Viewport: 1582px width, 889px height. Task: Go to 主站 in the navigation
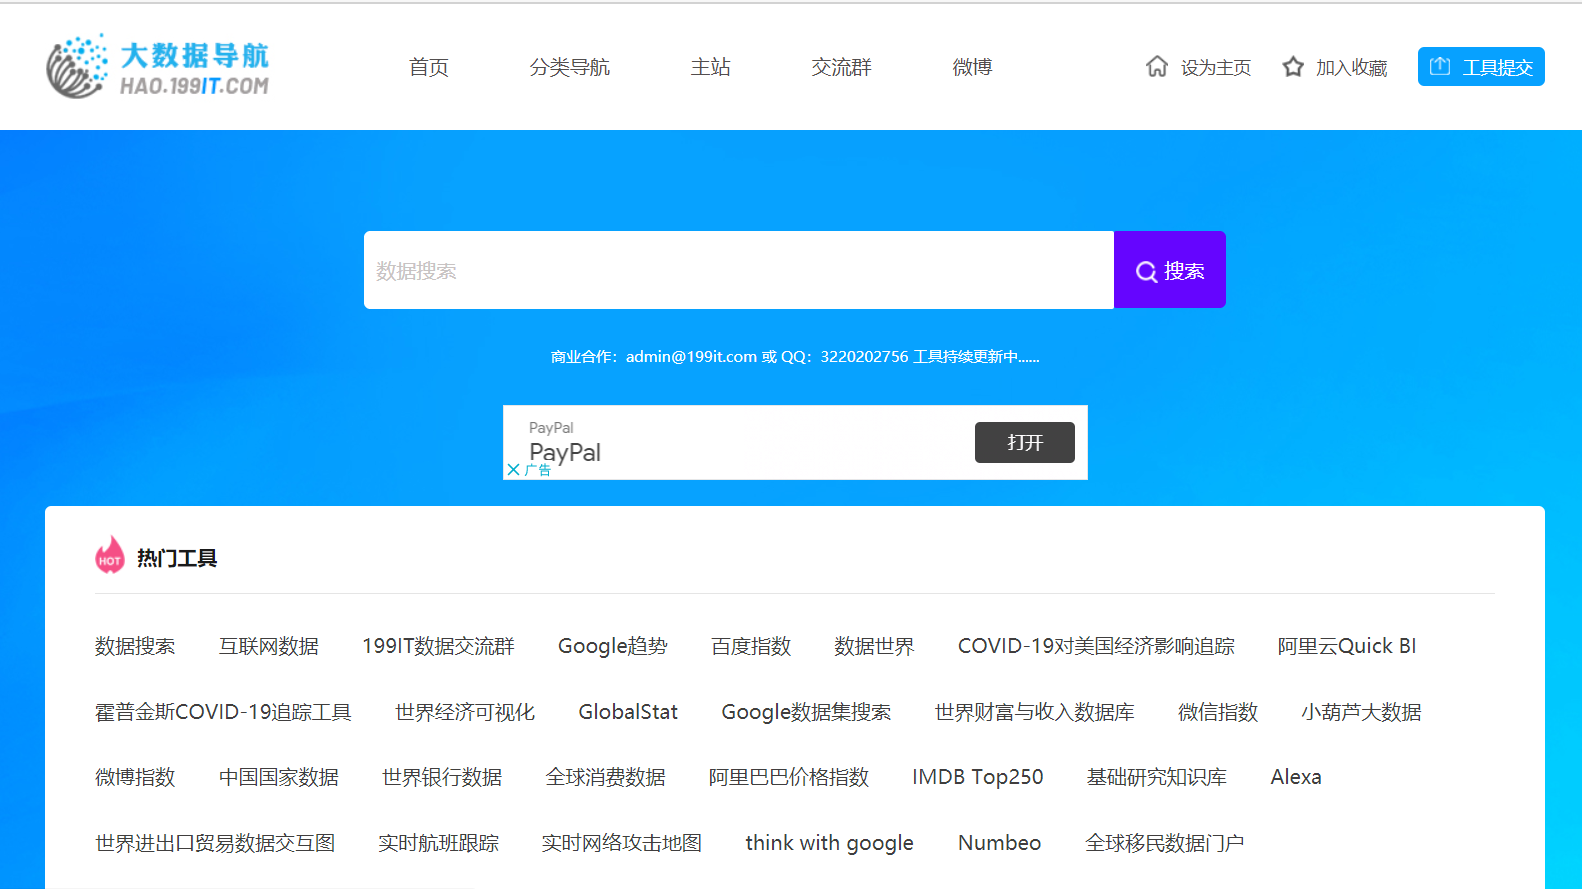click(711, 67)
